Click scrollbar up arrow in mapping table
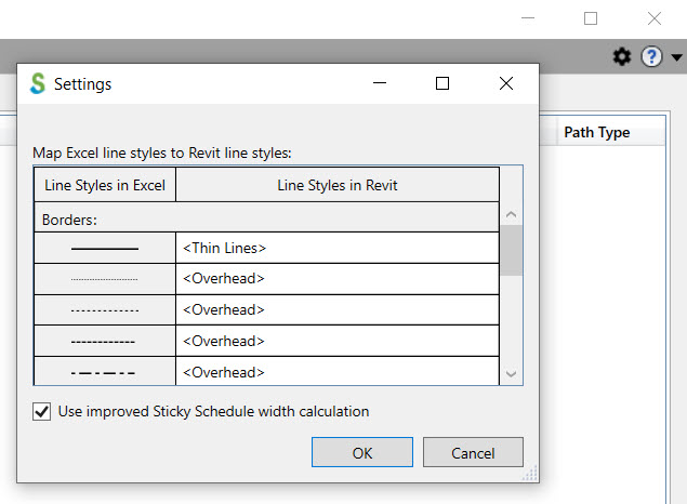The image size is (687, 504). tap(511, 214)
